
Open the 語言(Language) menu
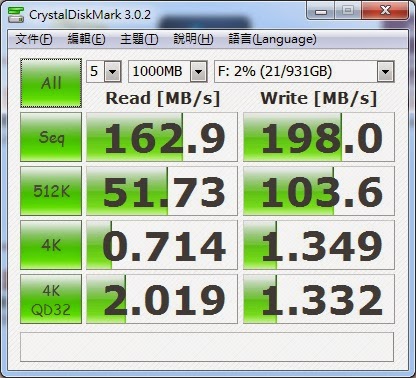click(x=272, y=40)
